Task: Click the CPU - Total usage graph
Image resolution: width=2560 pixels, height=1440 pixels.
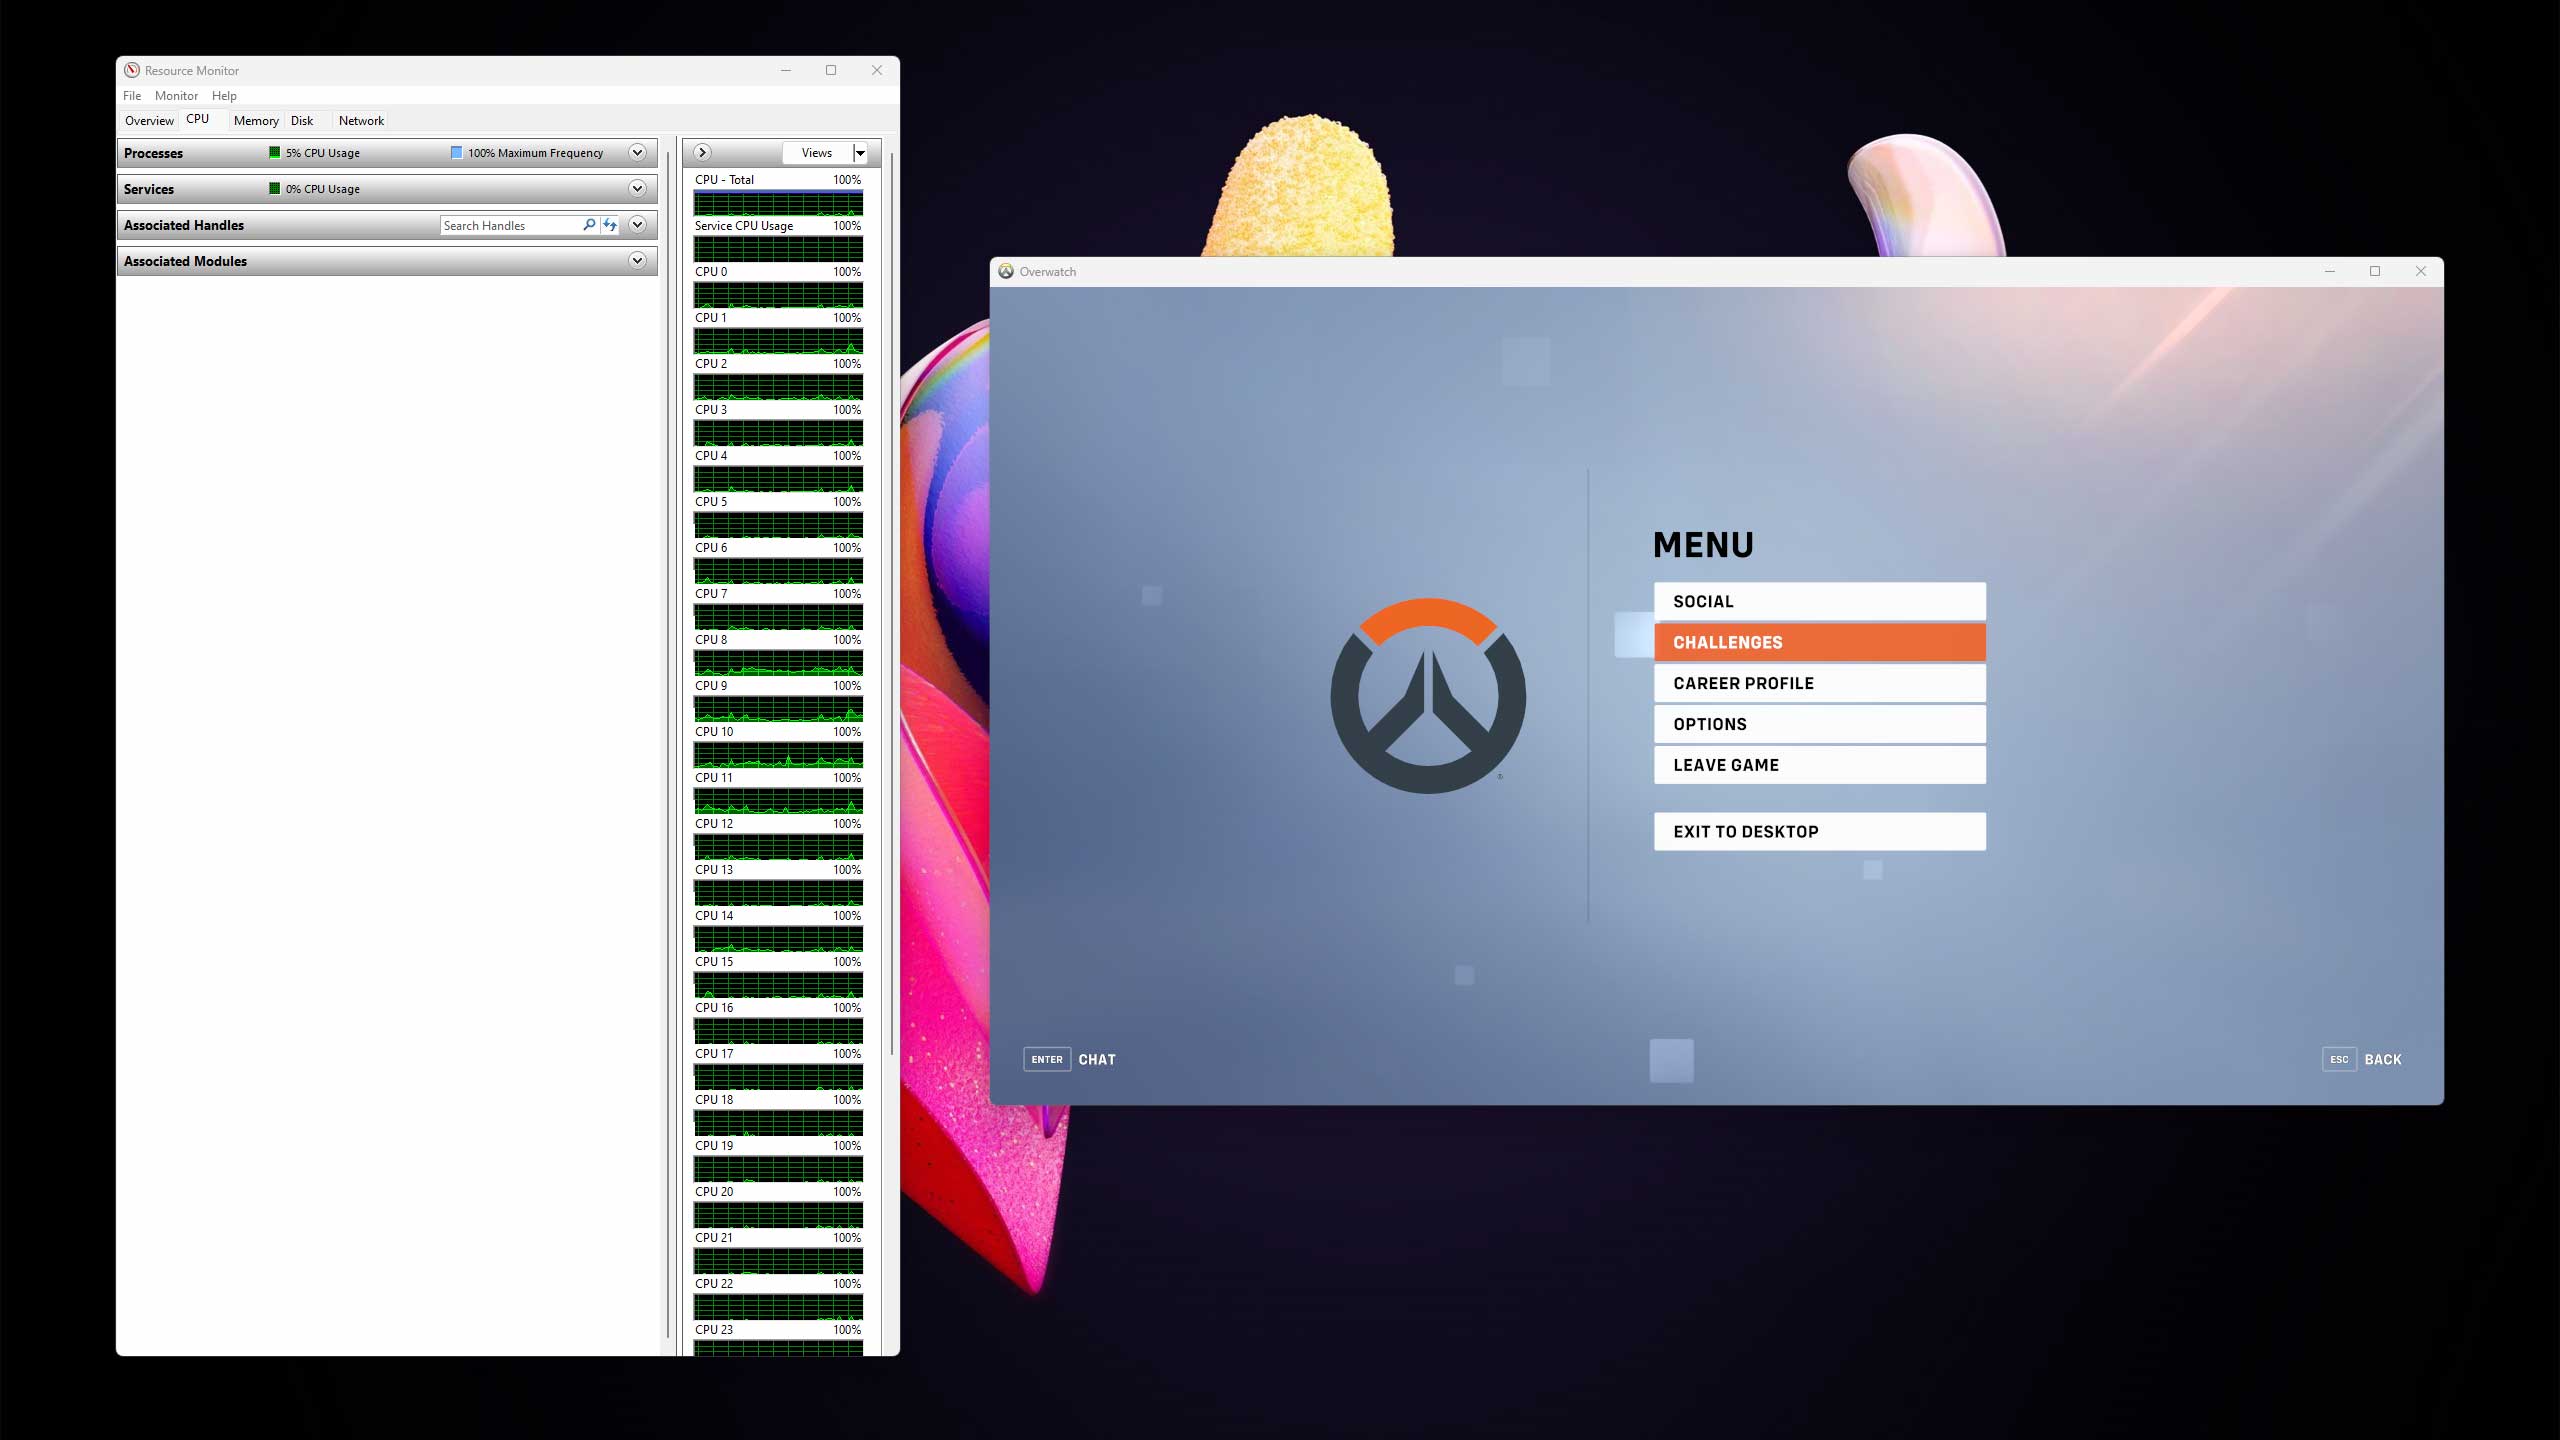Action: tap(778, 203)
